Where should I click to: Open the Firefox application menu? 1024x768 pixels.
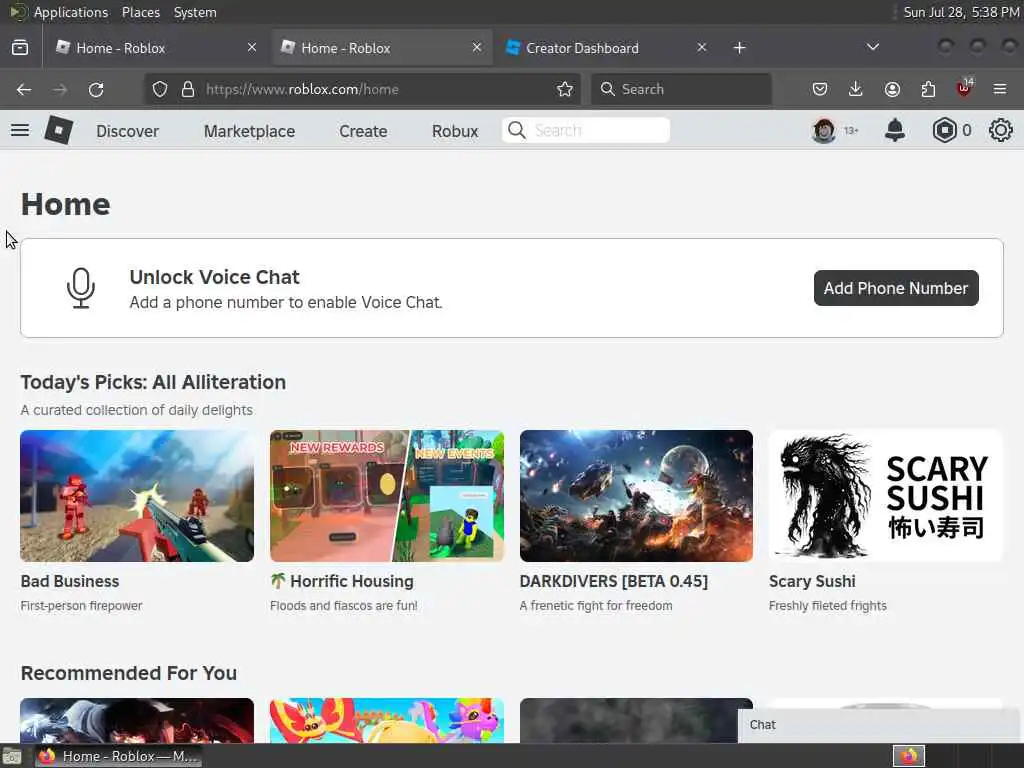click(1000, 89)
